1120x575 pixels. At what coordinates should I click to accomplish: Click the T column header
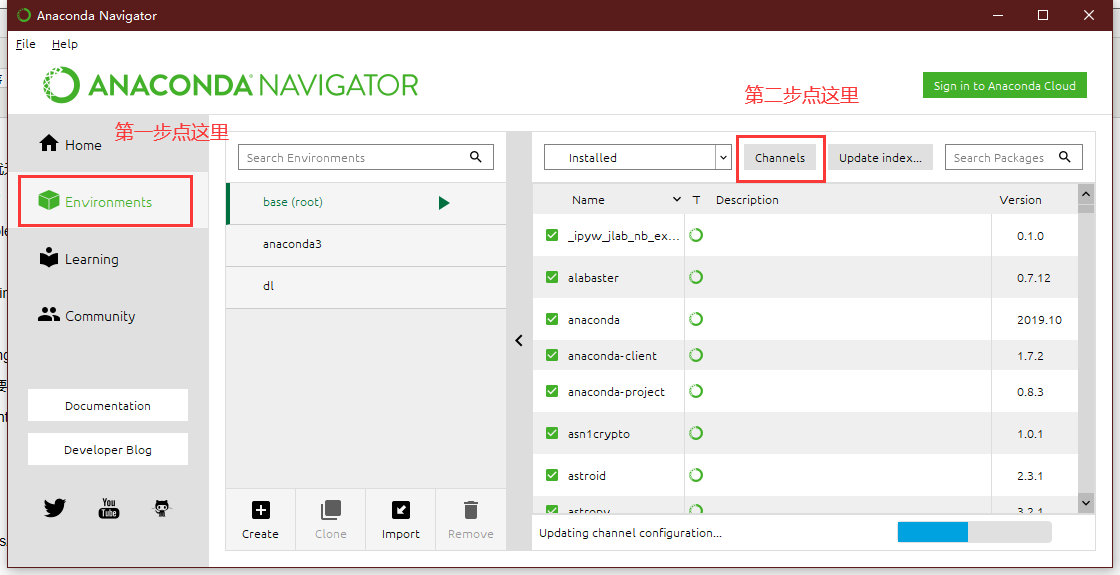(x=696, y=199)
